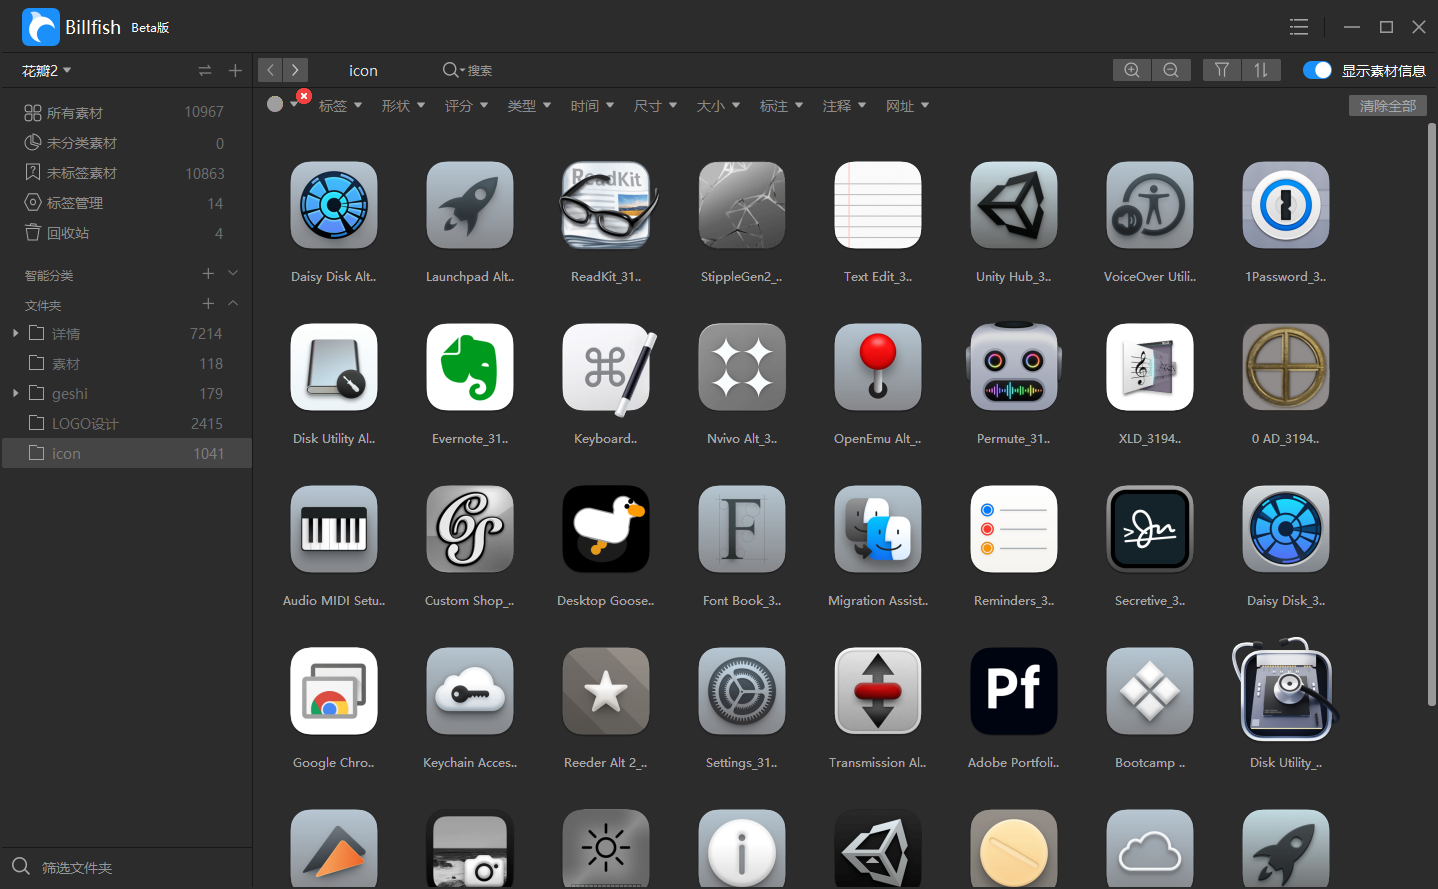The height and width of the screenshot is (889, 1438).
Task: Open the 标签 filter dropdown
Action: (340, 106)
